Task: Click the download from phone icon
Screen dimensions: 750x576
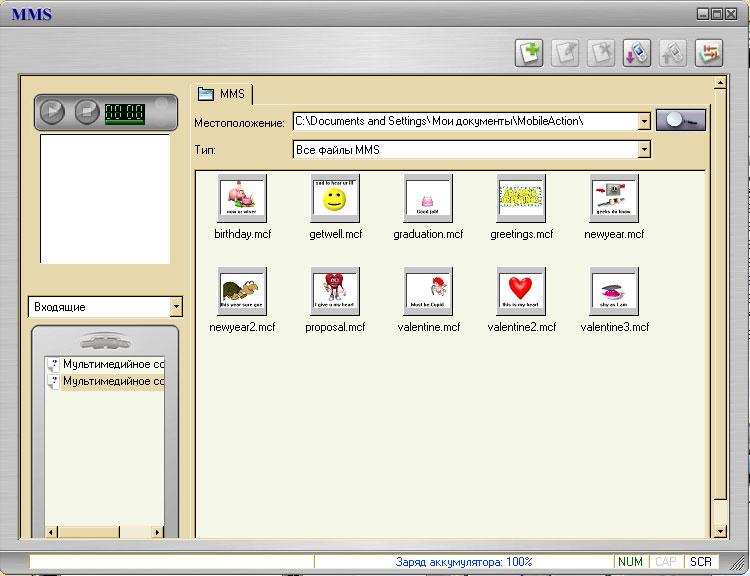Action: [636, 53]
